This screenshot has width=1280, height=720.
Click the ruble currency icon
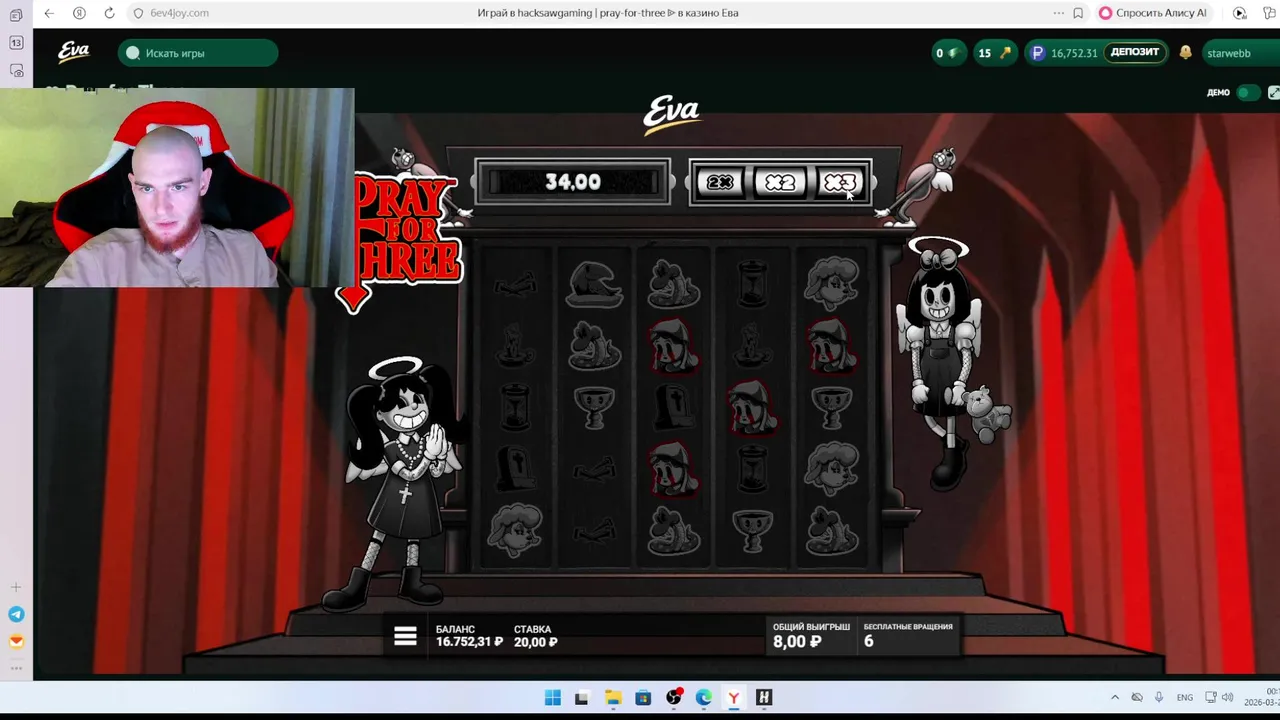[1037, 53]
